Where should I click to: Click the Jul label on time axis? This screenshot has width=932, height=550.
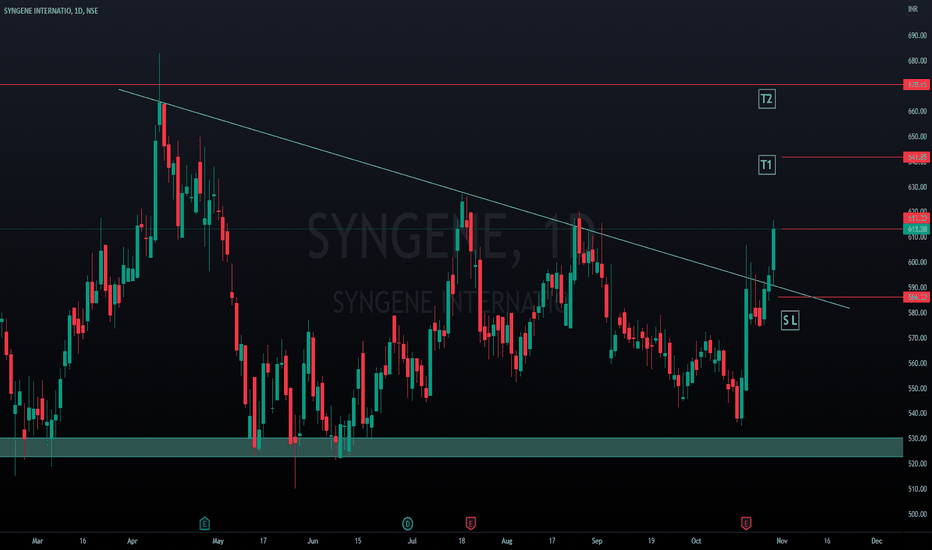412,541
